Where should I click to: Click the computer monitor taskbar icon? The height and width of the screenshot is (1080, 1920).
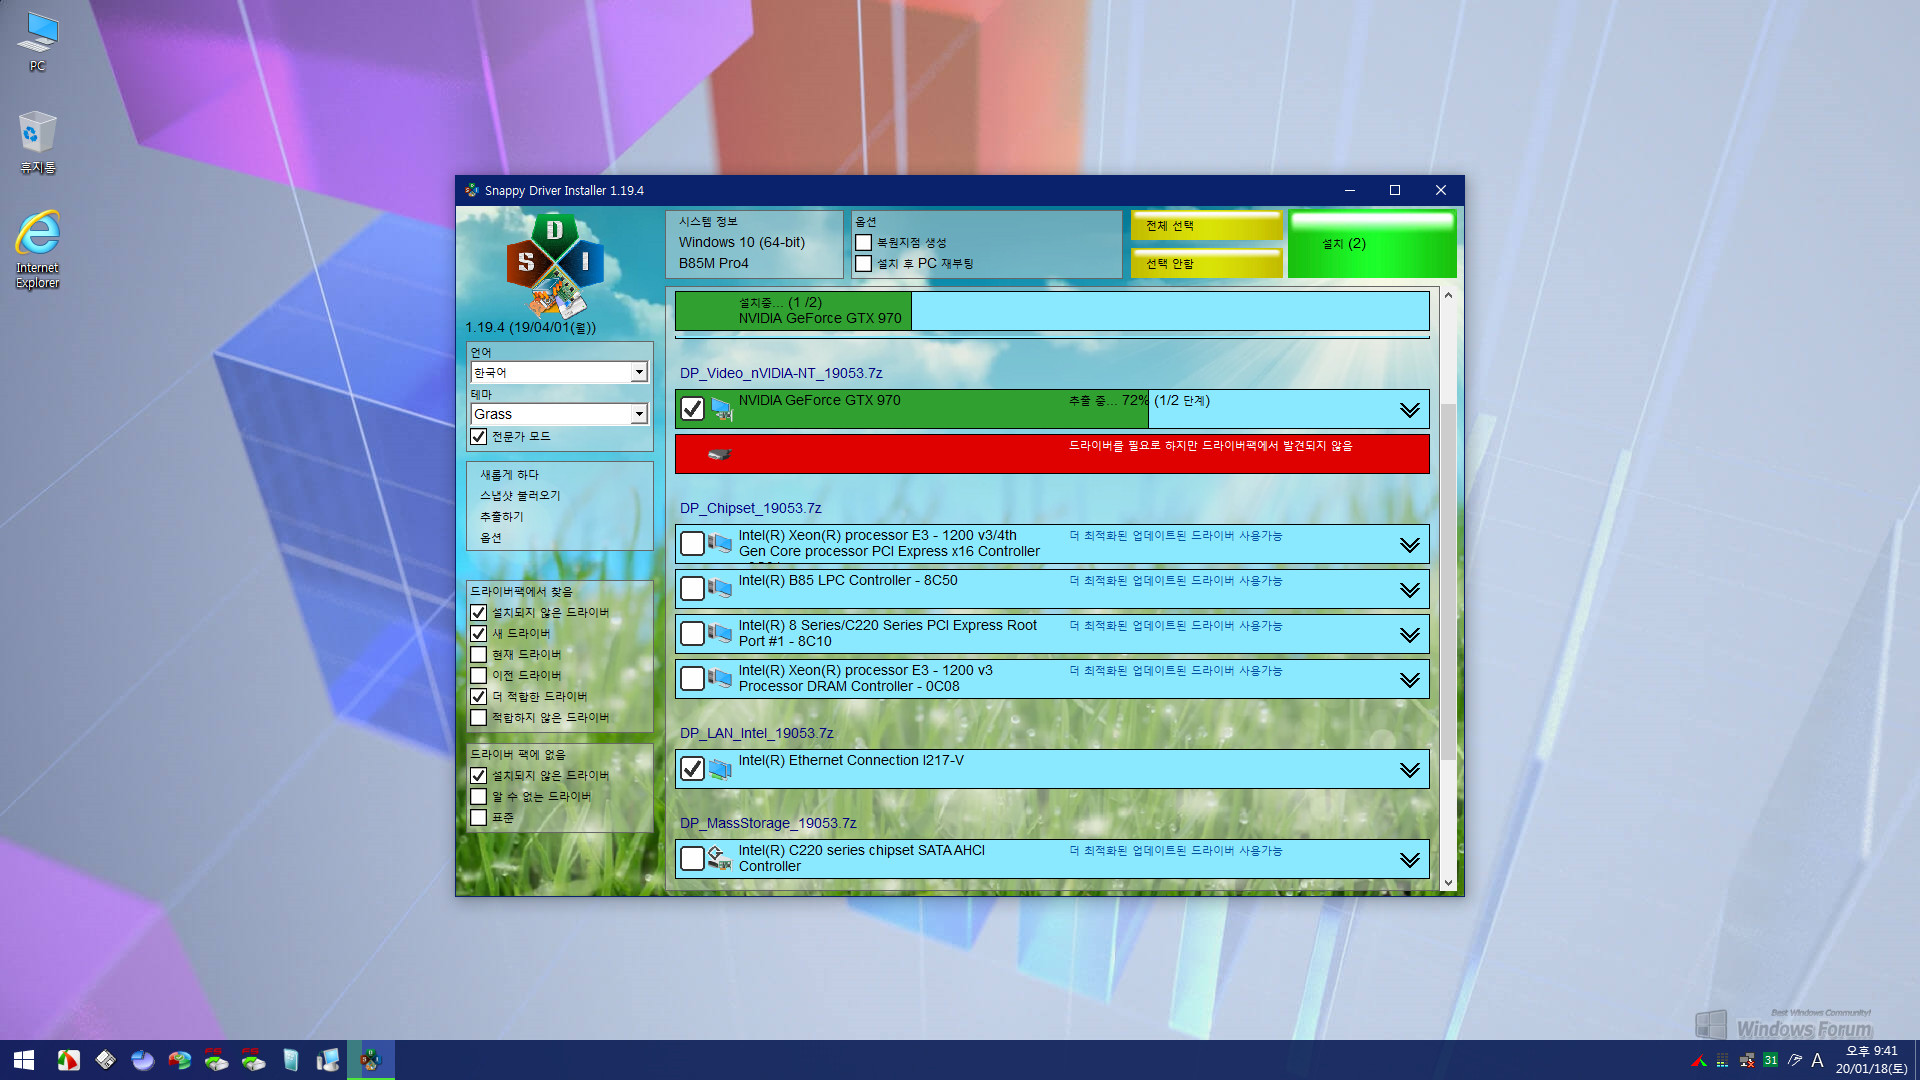[x=328, y=1060]
